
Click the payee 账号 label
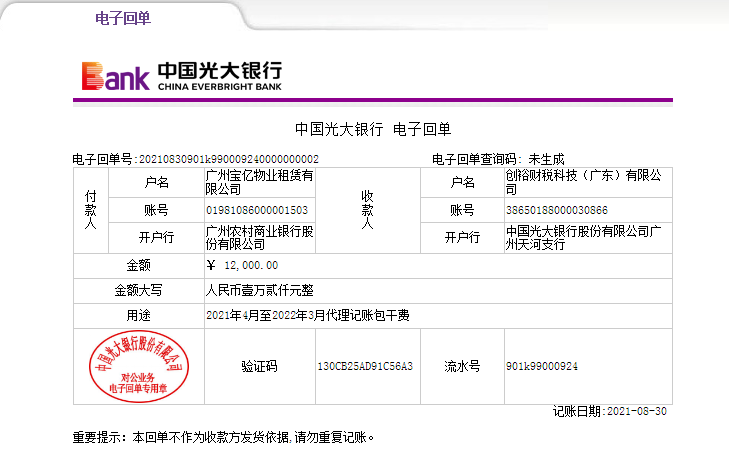tap(462, 210)
